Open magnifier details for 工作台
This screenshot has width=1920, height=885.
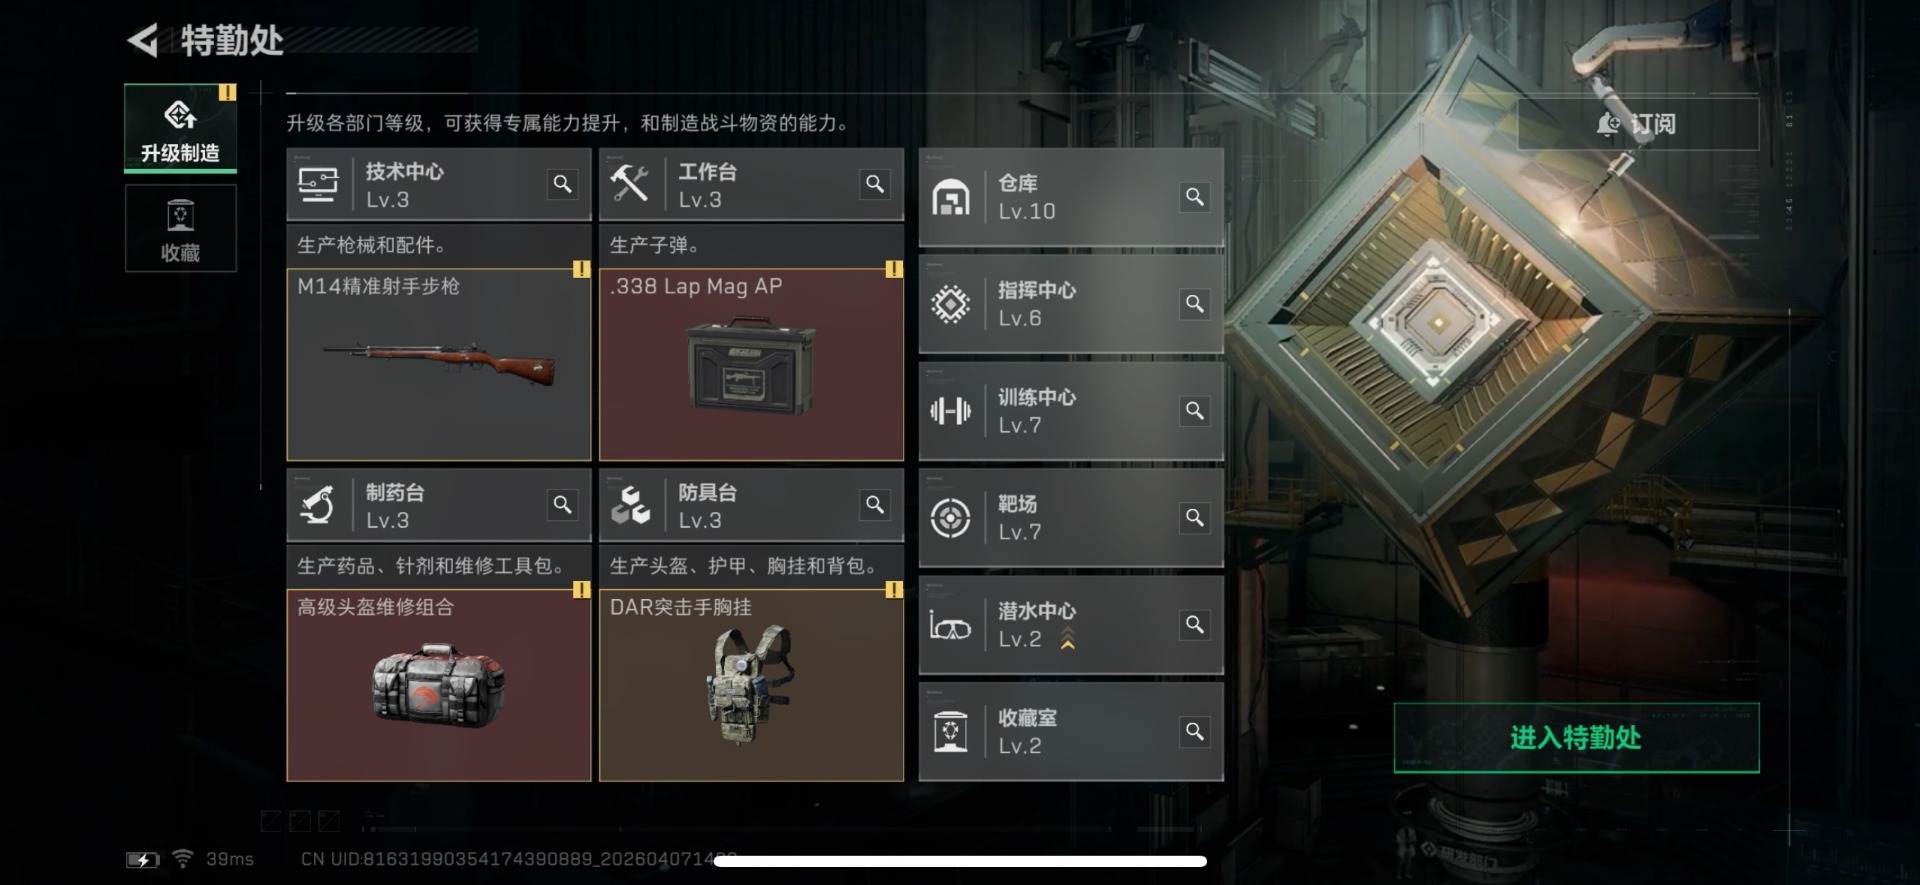coord(875,184)
